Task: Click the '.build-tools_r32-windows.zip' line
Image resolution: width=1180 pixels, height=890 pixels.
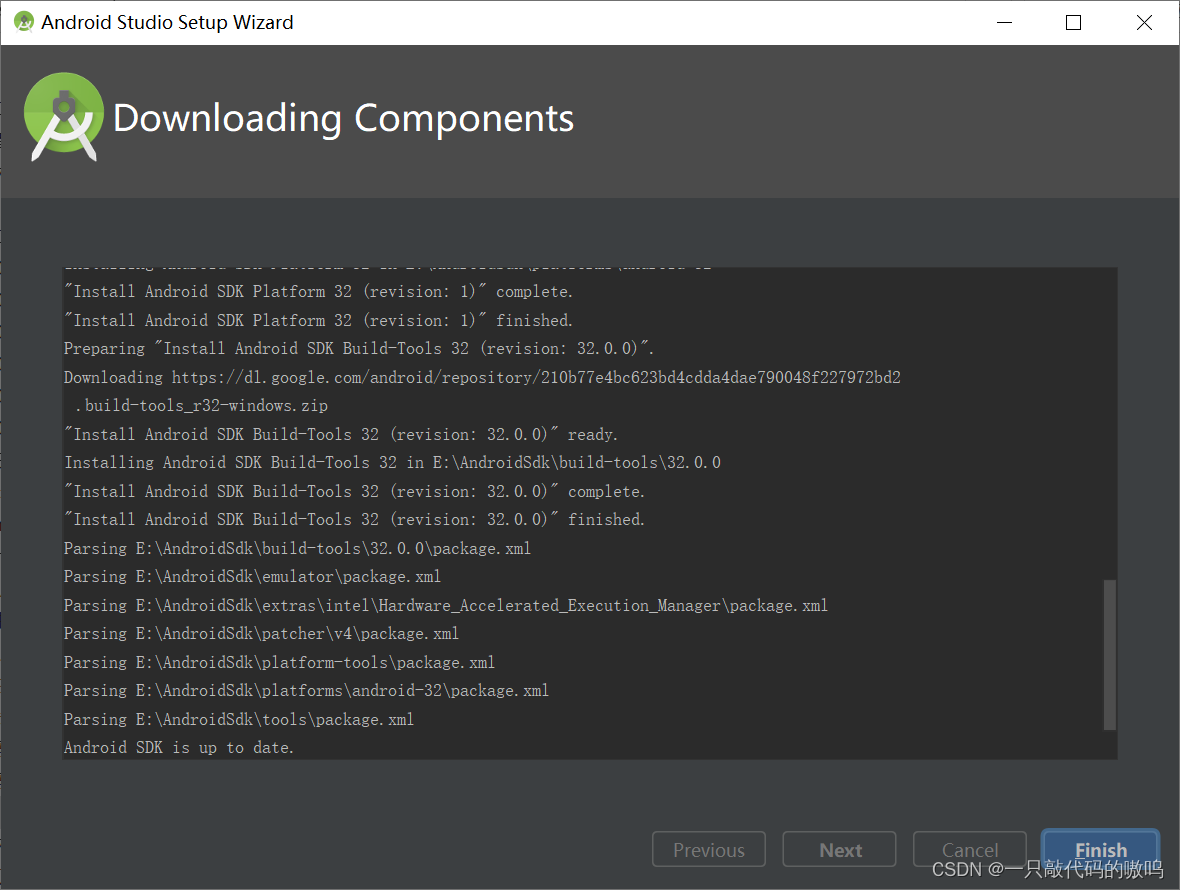Action: pos(201,406)
